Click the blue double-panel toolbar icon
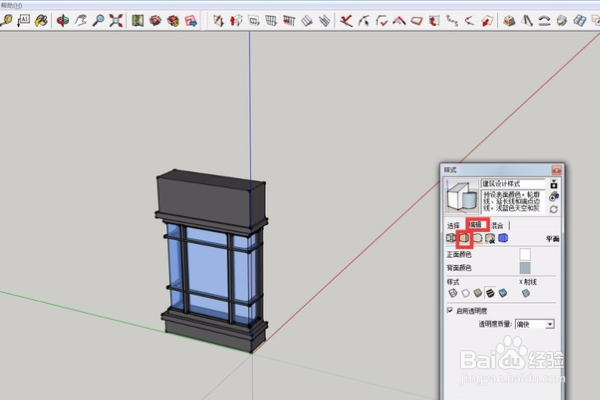 tap(579, 20)
